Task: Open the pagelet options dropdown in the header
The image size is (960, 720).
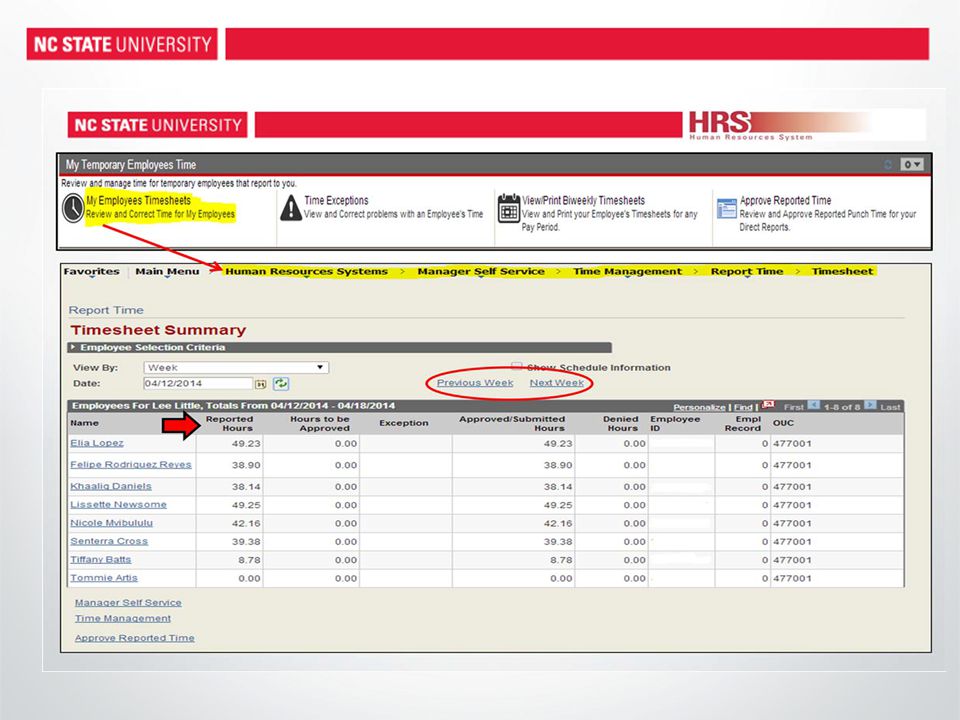Action: [x=911, y=164]
